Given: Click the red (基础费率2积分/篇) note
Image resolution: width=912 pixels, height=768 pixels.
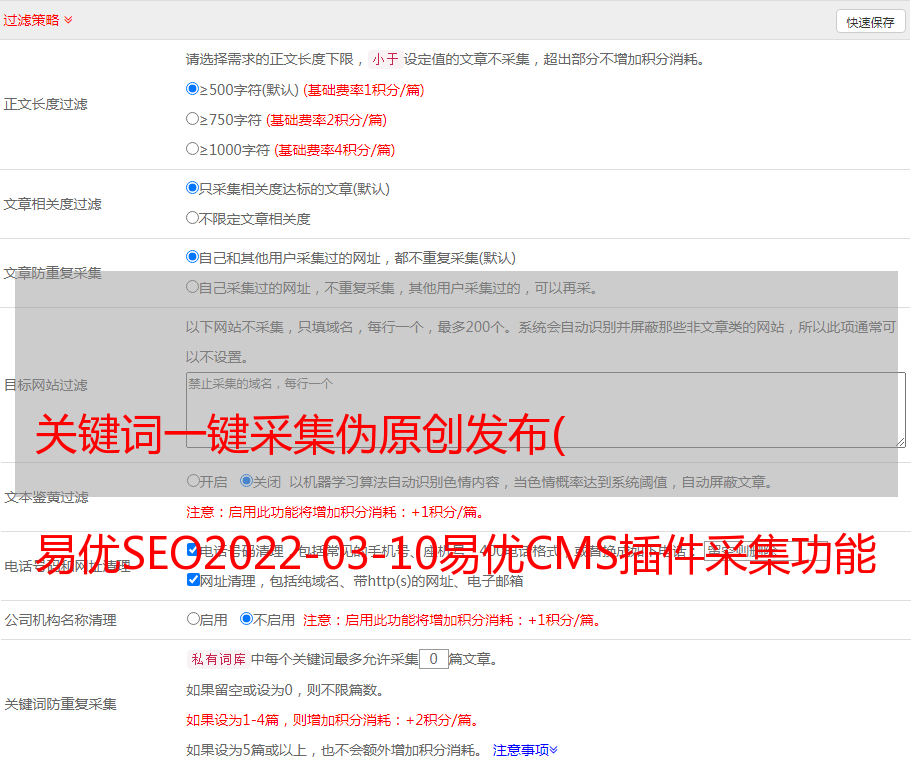Looking at the screenshot, I should 327,119.
